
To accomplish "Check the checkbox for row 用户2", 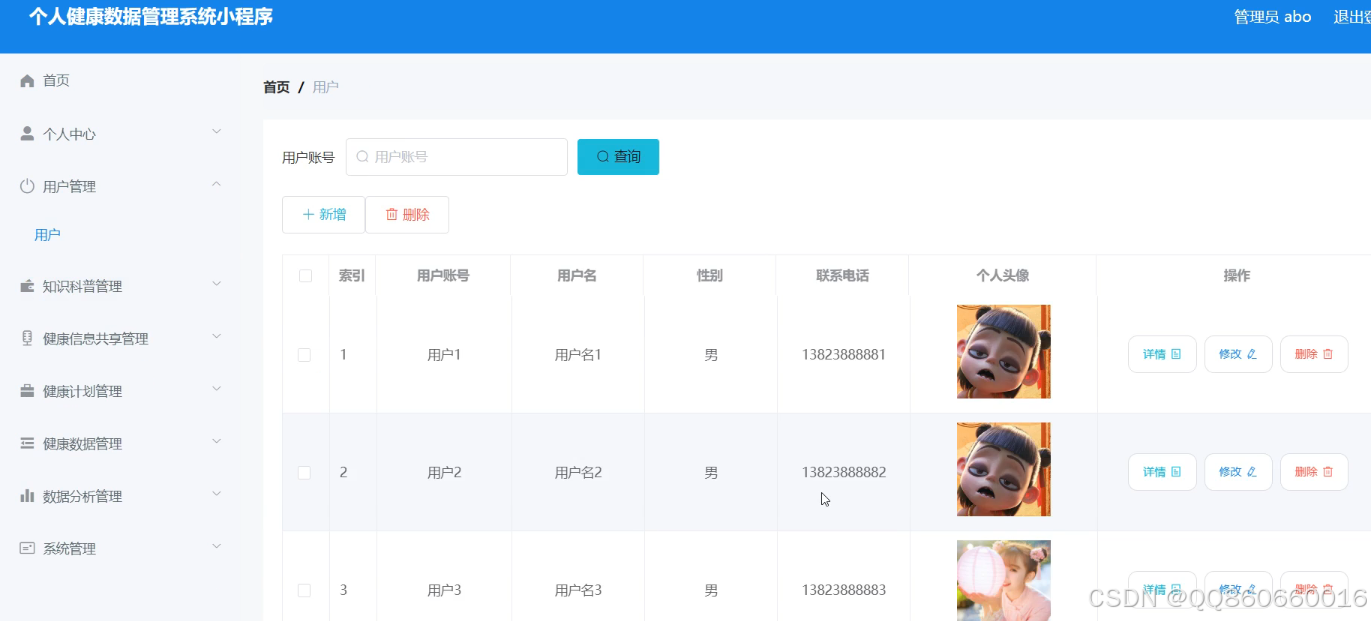I will point(304,472).
